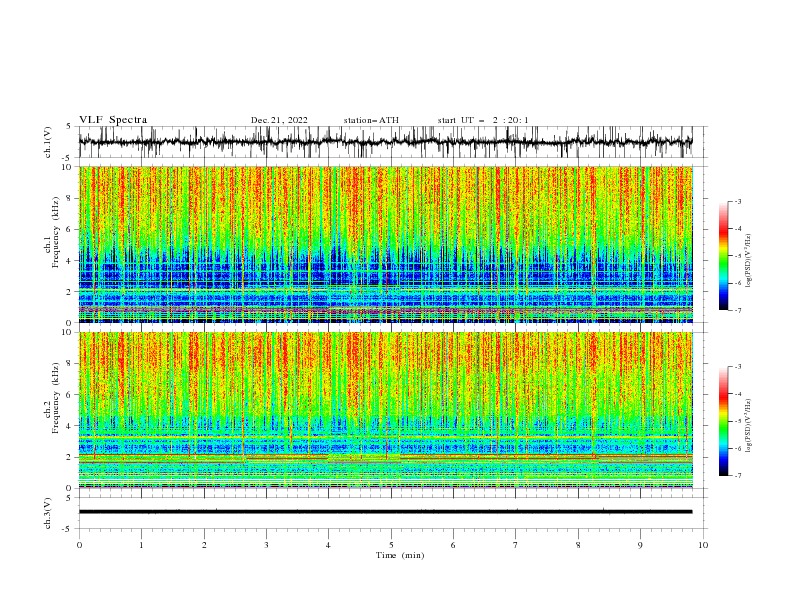This screenshot has height=612, width=792.
Task: Click the "start UT = 2 :20: 1" text
Action: click(x=483, y=120)
